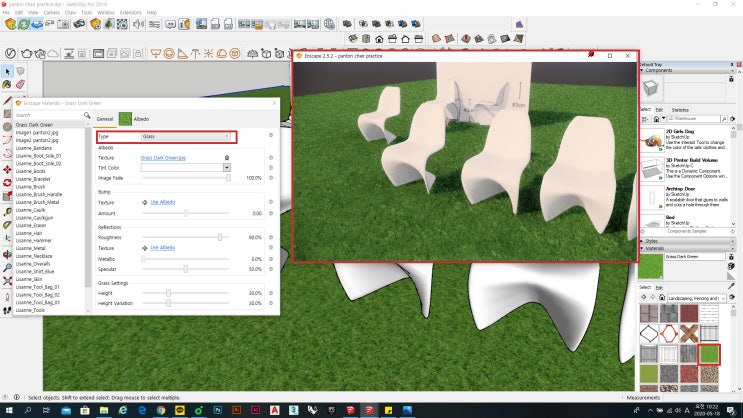
Task: Select Usame_Bandana in the materials list
Action: coord(34,149)
